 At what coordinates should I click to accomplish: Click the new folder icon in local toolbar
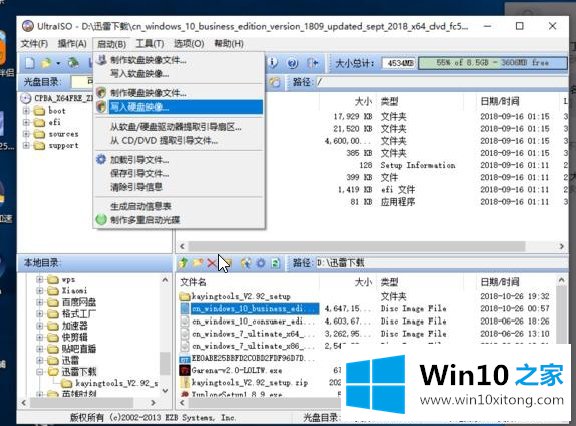click(x=198, y=263)
